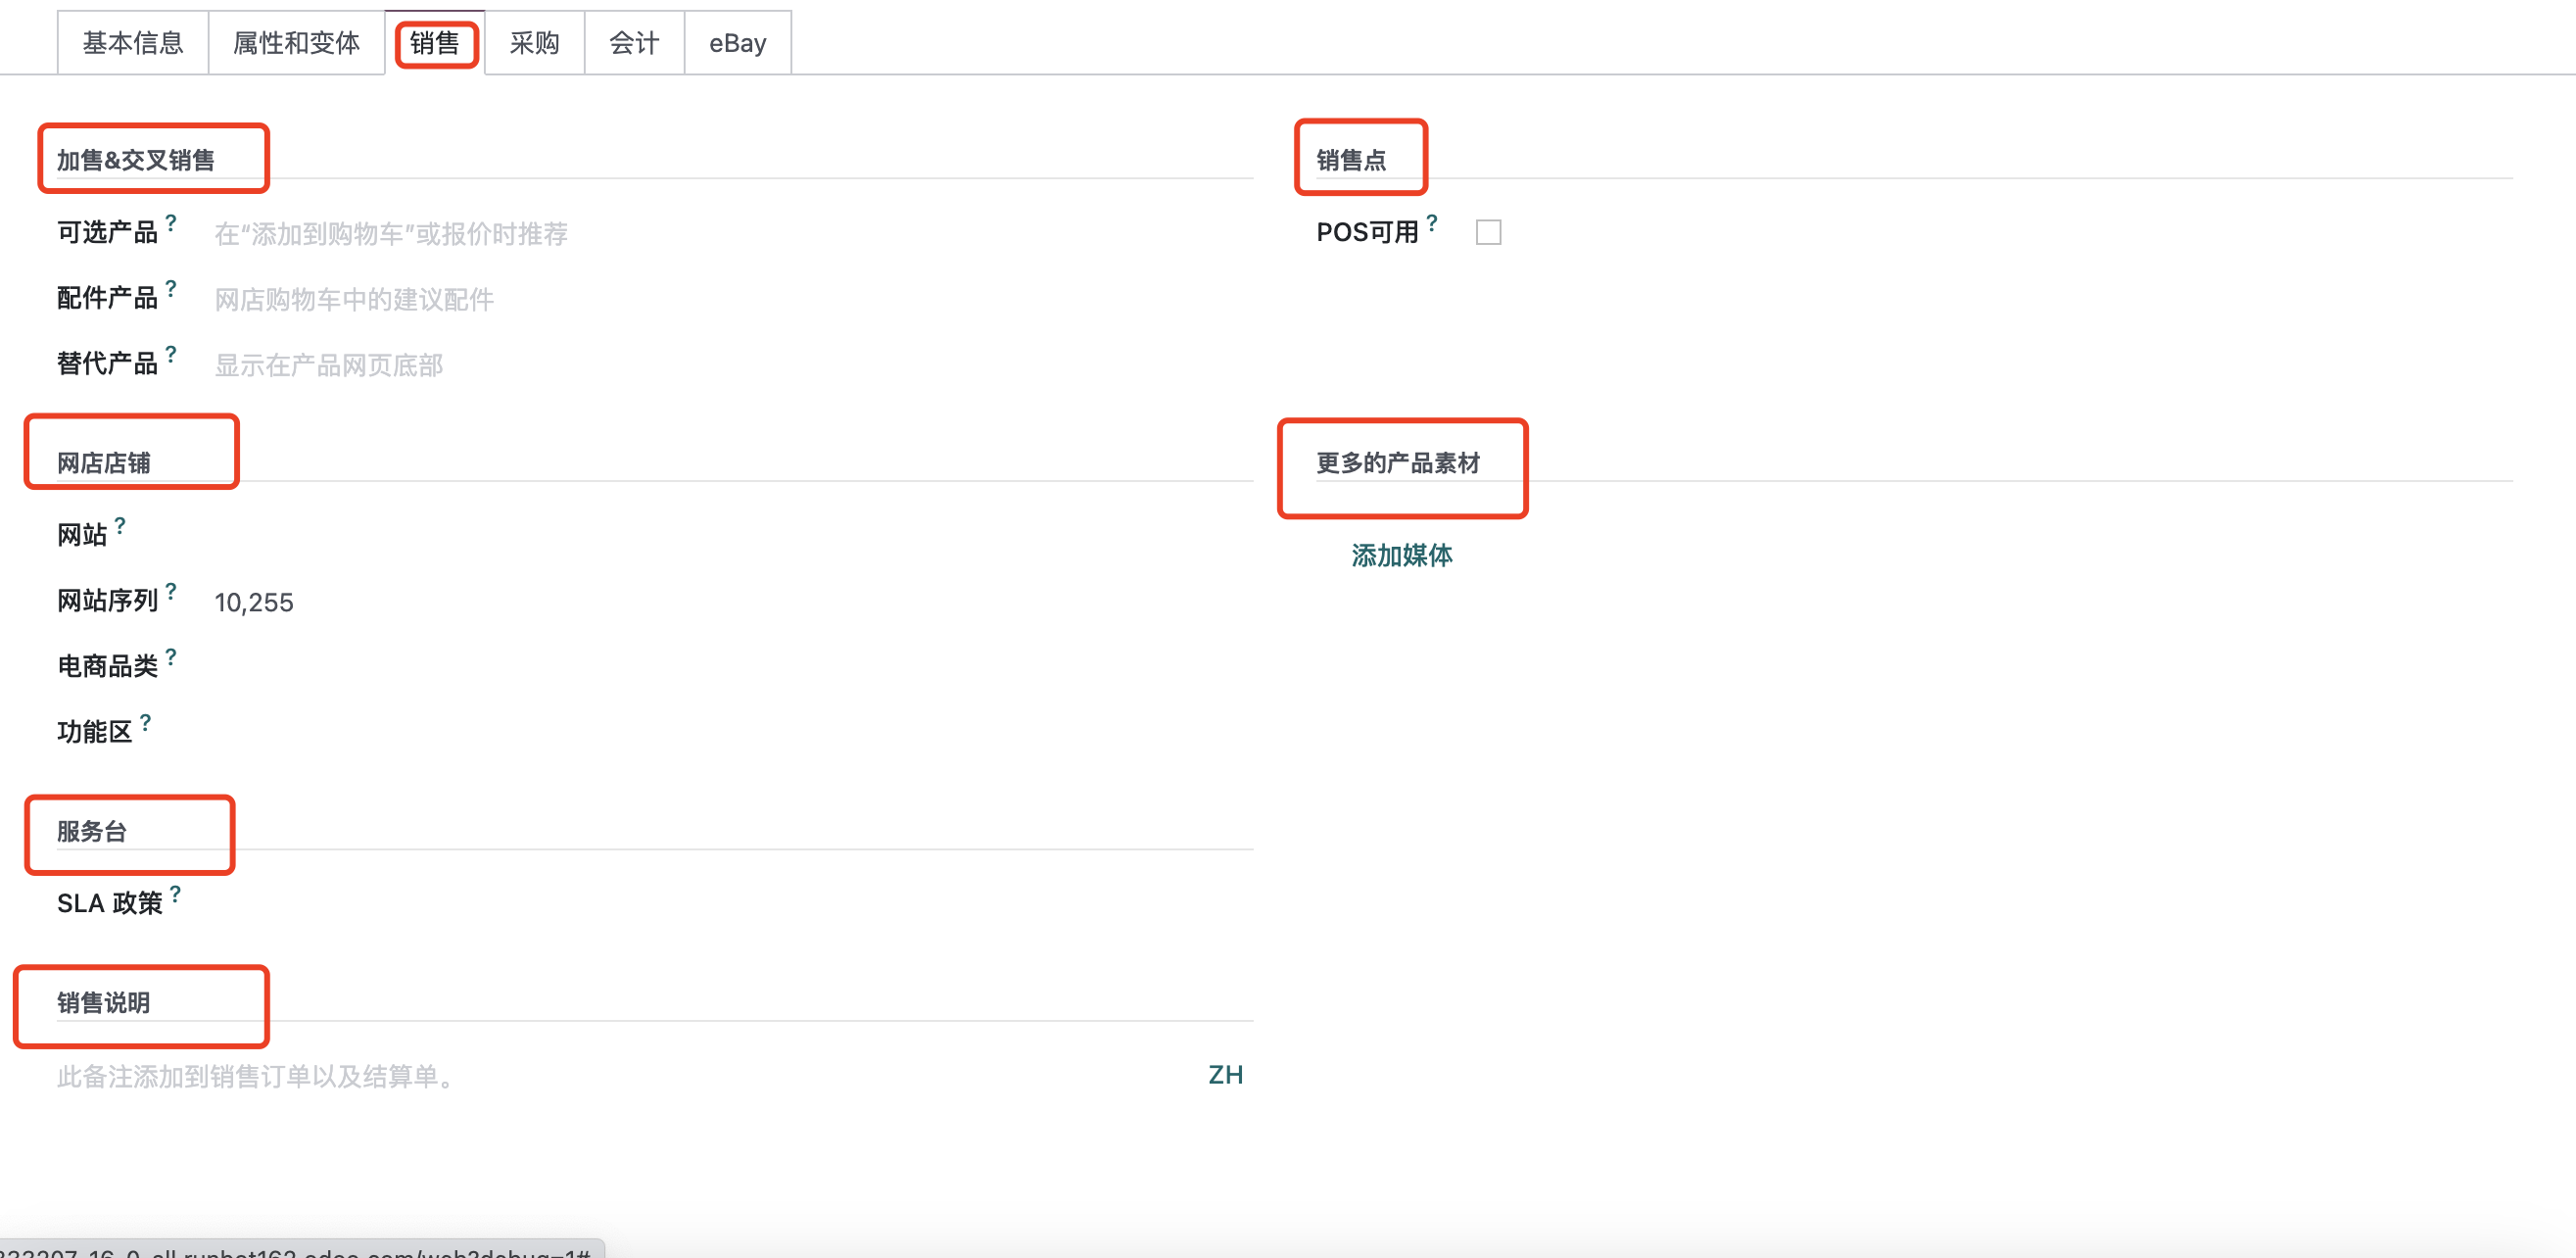Click the help icon beside 配件产品
Viewport: 2576px width, 1258px height.
[x=171, y=288]
